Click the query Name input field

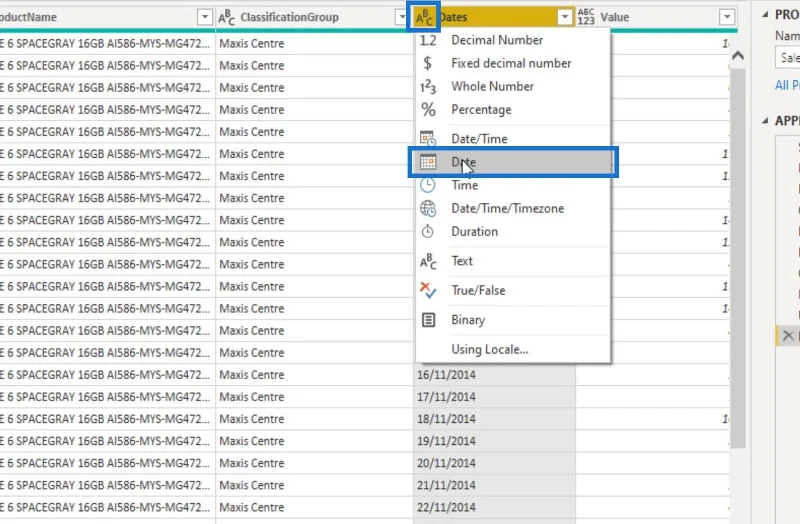pos(787,58)
